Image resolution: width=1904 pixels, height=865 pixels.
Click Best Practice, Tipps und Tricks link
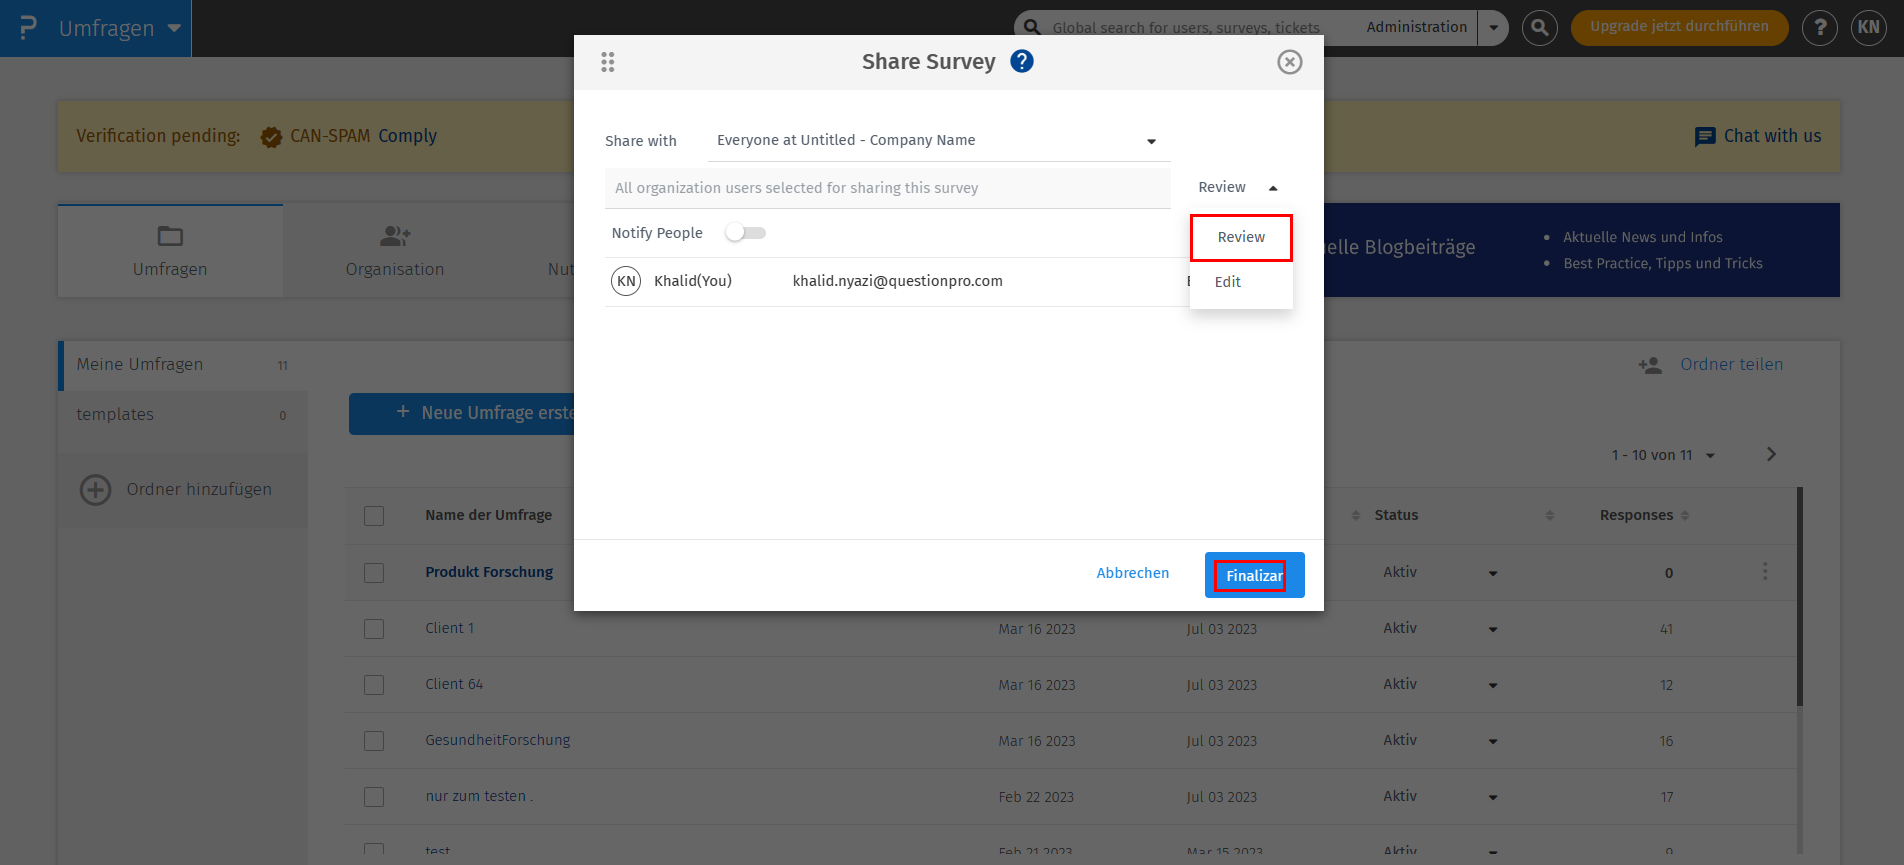pyautogui.click(x=1662, y=264)
